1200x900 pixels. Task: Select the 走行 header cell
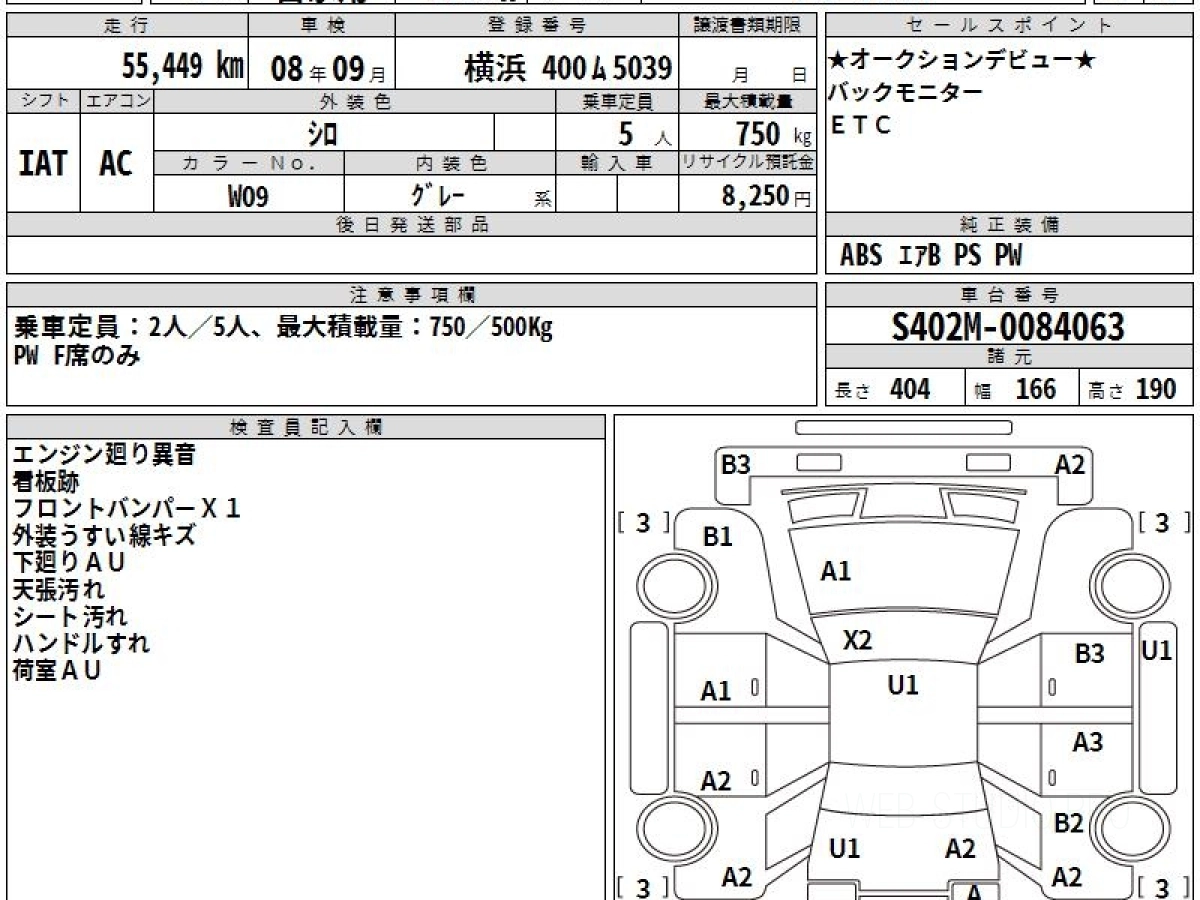[x=127, y=26]
